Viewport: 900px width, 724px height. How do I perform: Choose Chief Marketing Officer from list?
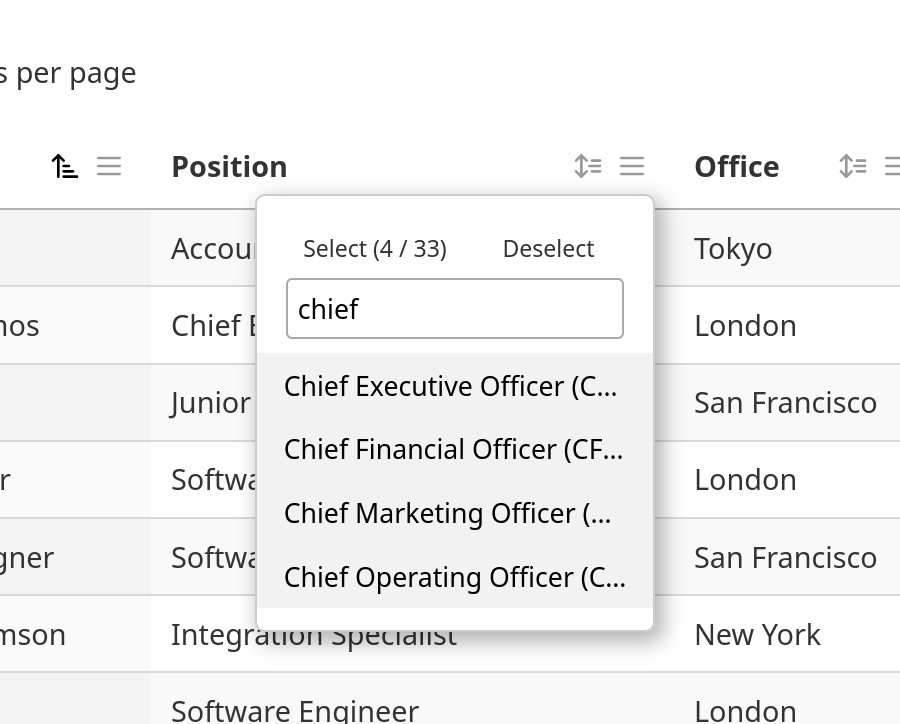click(448, 513)
